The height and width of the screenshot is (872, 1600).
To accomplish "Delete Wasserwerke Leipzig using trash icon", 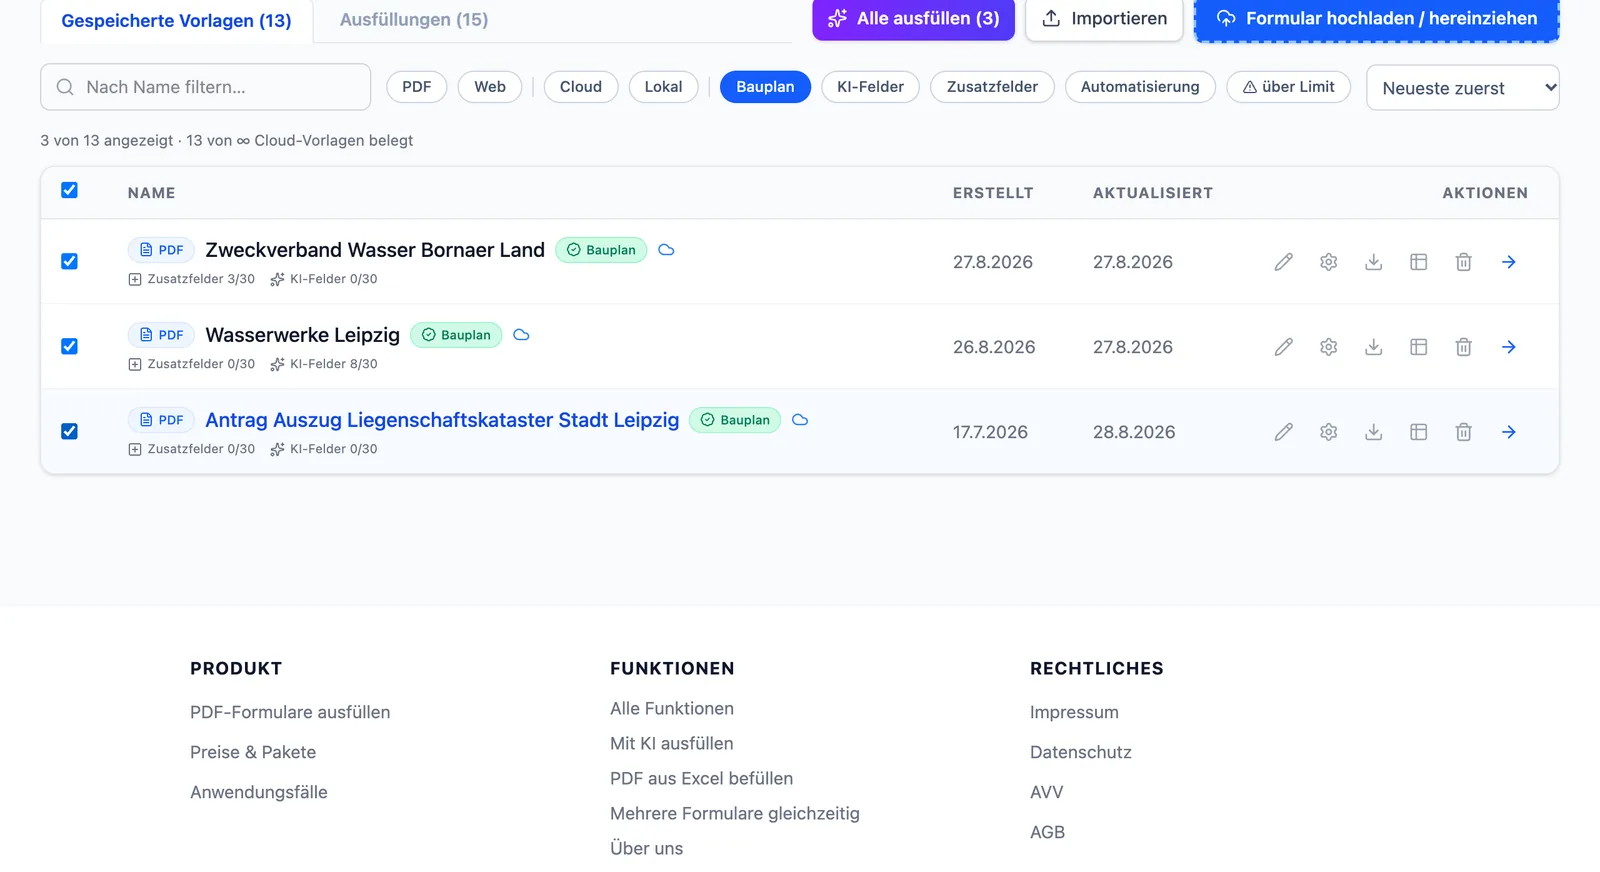I will (1463, 347).
